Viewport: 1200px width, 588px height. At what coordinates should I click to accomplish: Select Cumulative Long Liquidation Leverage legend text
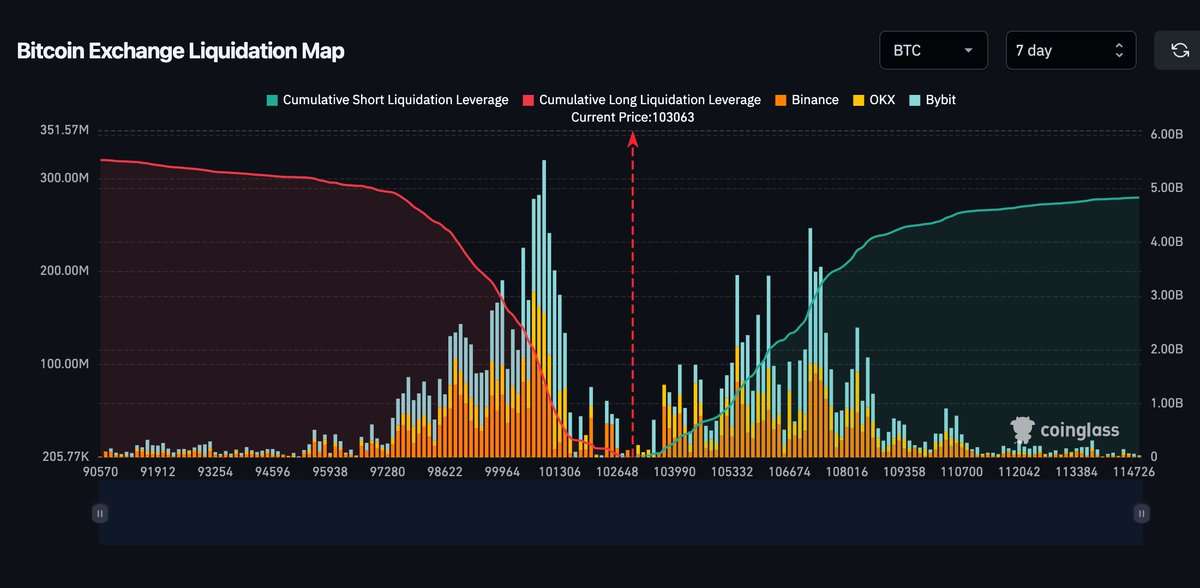click(649, 100)
